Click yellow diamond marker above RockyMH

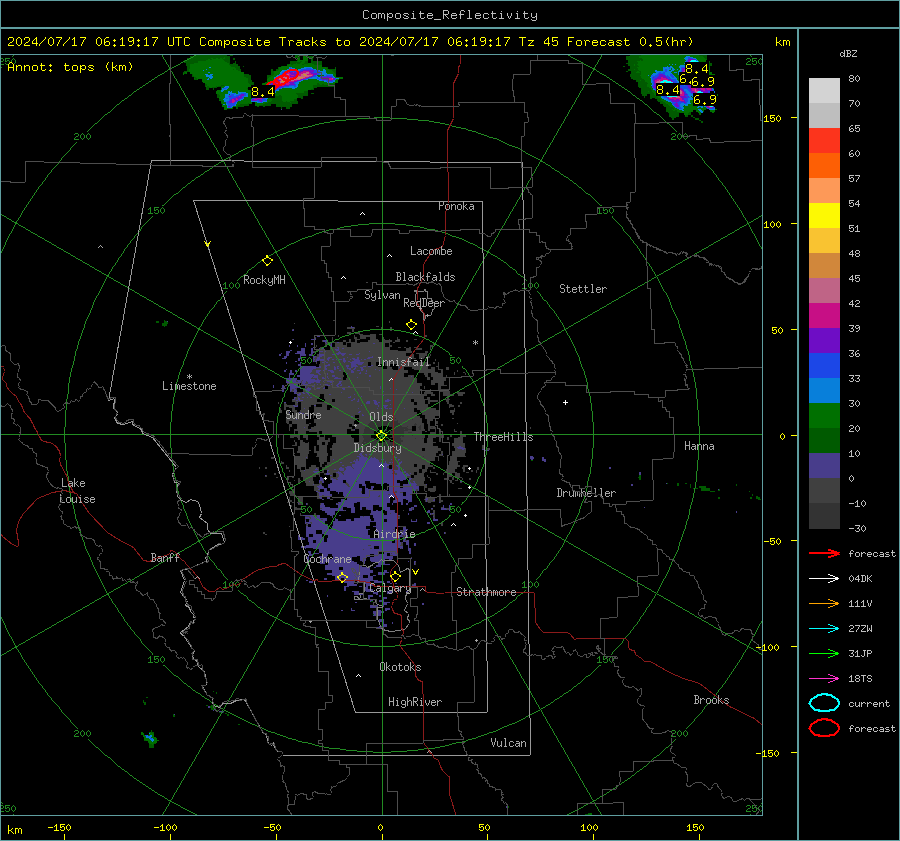267,261
